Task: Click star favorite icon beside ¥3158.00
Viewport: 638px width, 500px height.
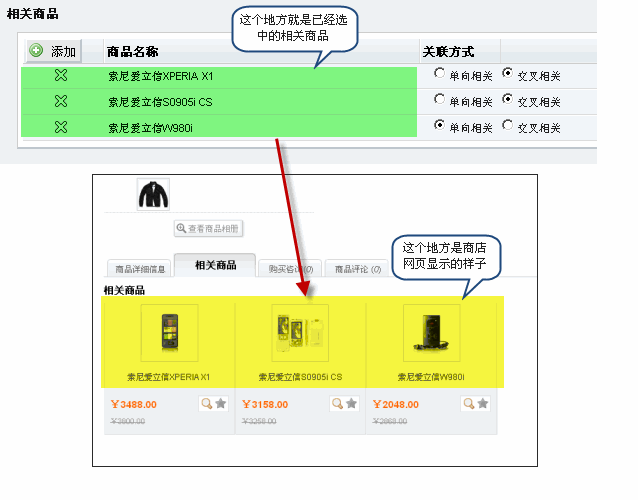Action: (352, 404)
